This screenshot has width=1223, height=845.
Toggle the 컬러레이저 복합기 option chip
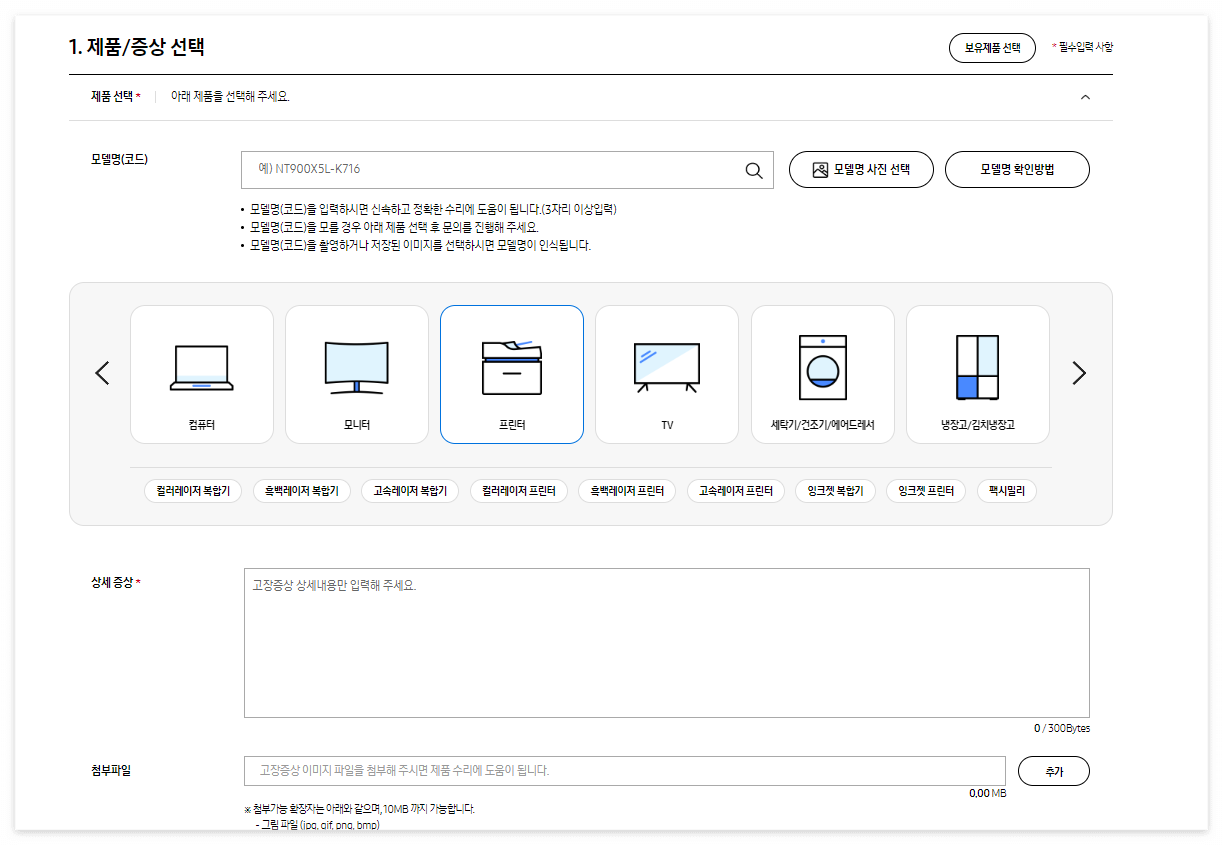[192, 491]
